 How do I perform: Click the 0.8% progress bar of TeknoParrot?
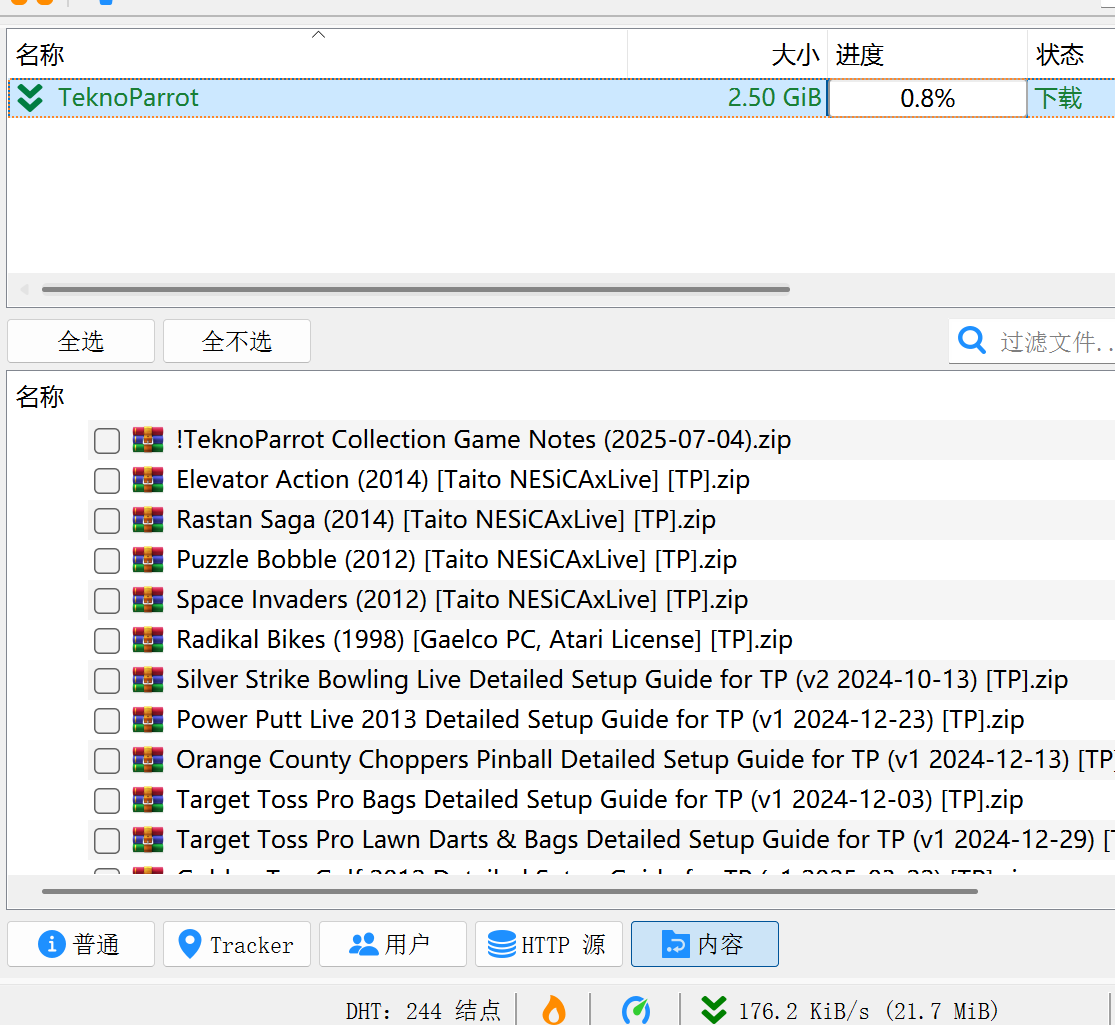[x=927, y=98]
